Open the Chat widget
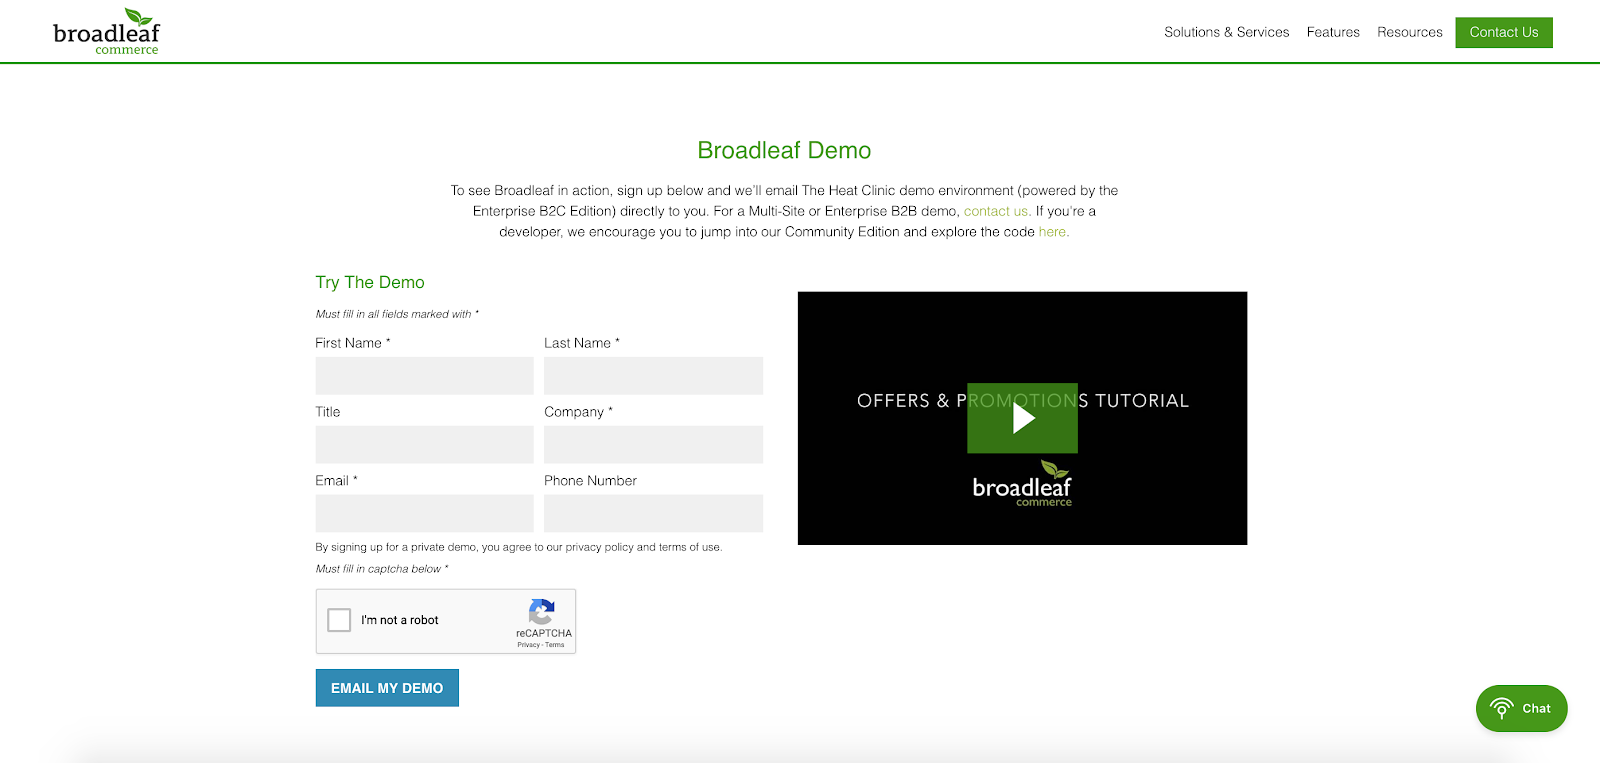This screenshot has width=1600, height=763. coord(1521,708)
